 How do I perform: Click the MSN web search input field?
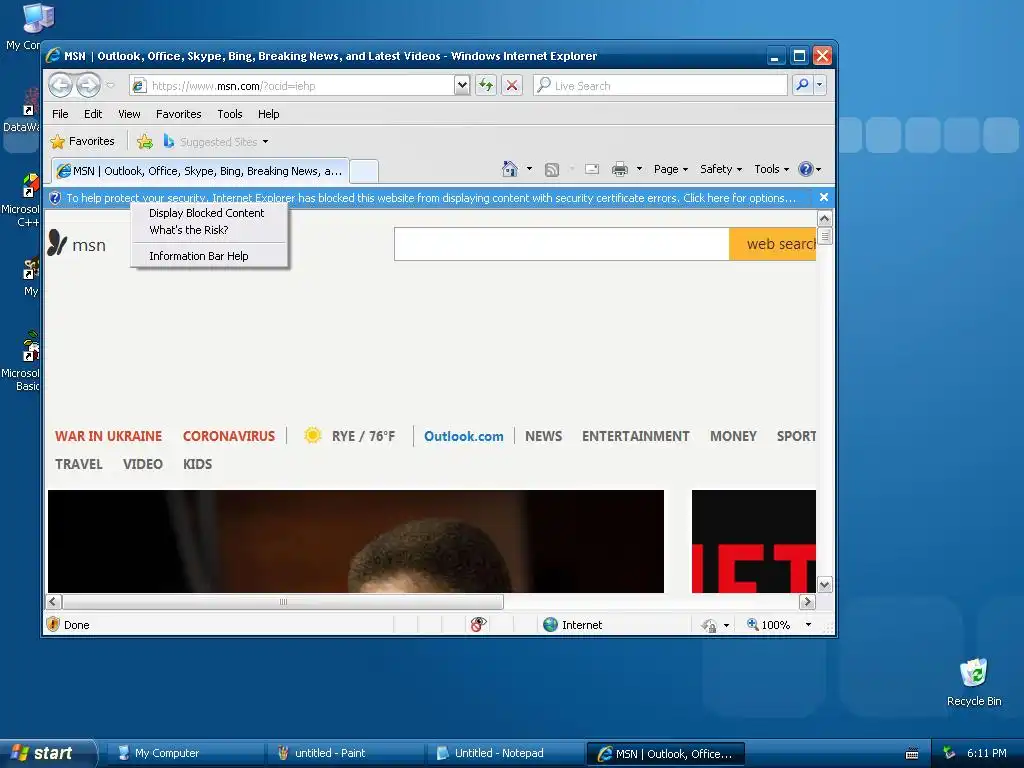click(x=562, y=244)
